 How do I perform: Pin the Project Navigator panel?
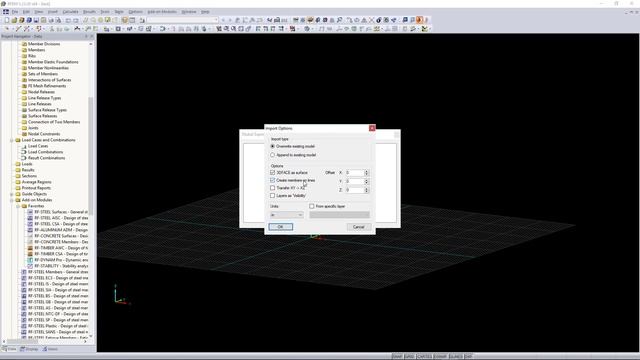tap(86, 36)
